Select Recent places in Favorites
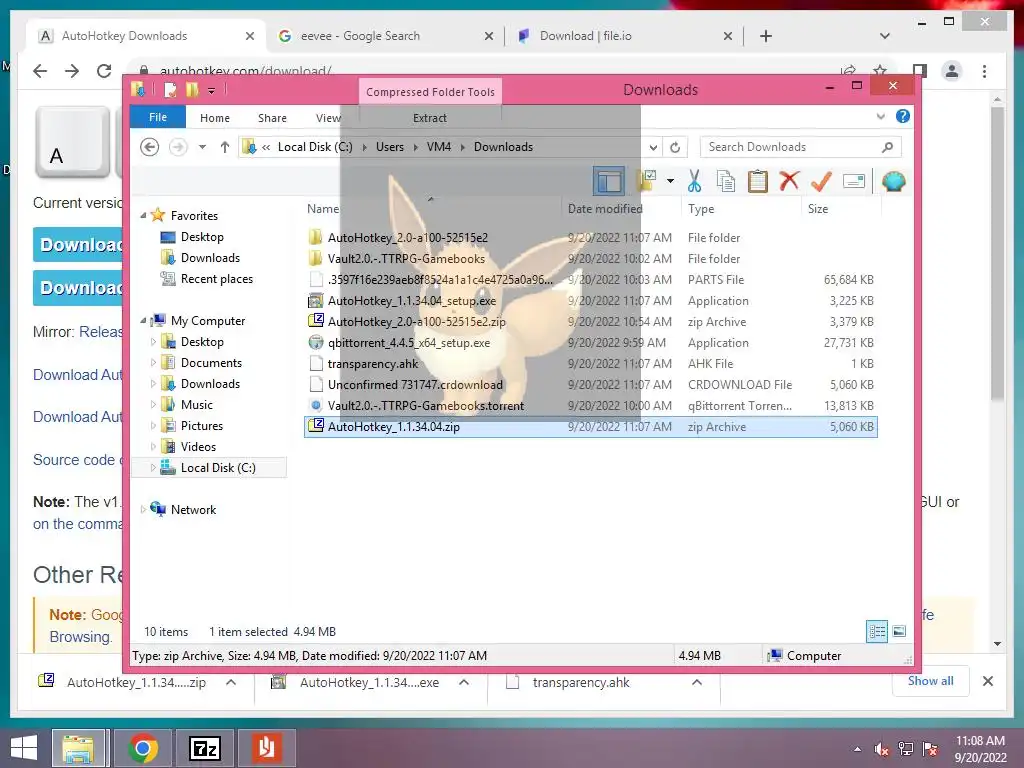This screenshot has width=1024, height=768. [216, 279]
